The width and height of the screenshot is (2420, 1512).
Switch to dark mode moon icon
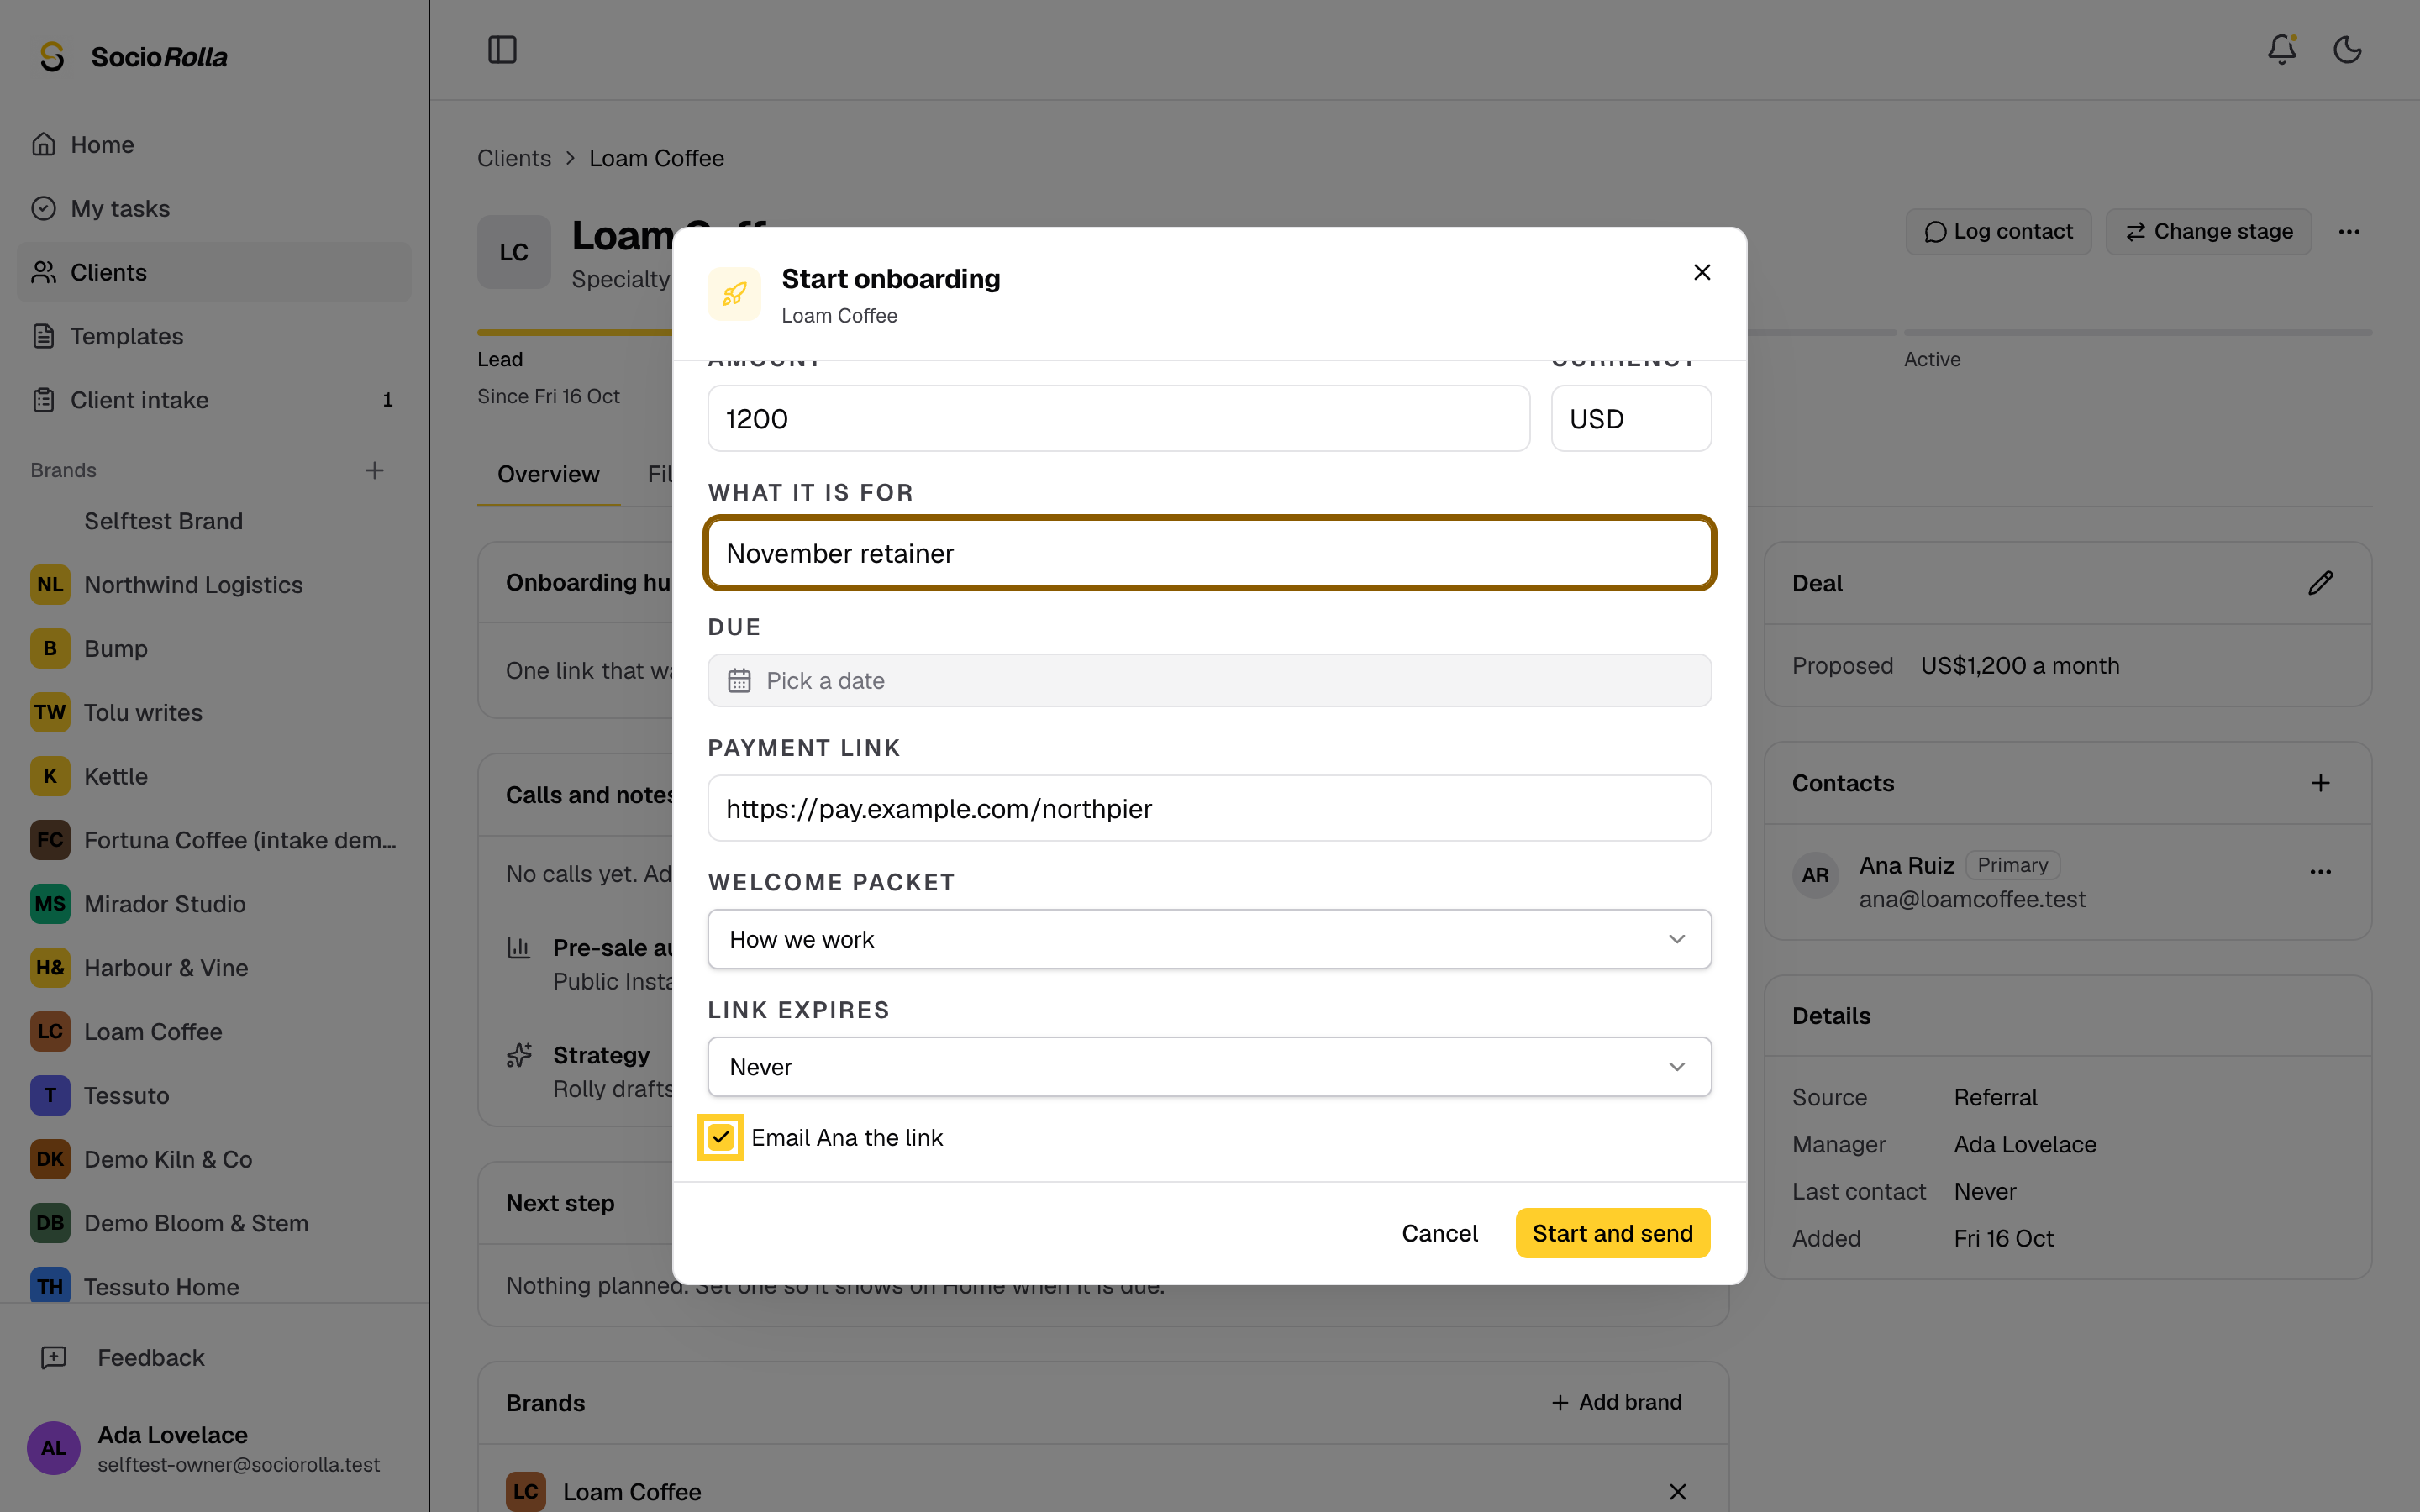point(2347,50)
